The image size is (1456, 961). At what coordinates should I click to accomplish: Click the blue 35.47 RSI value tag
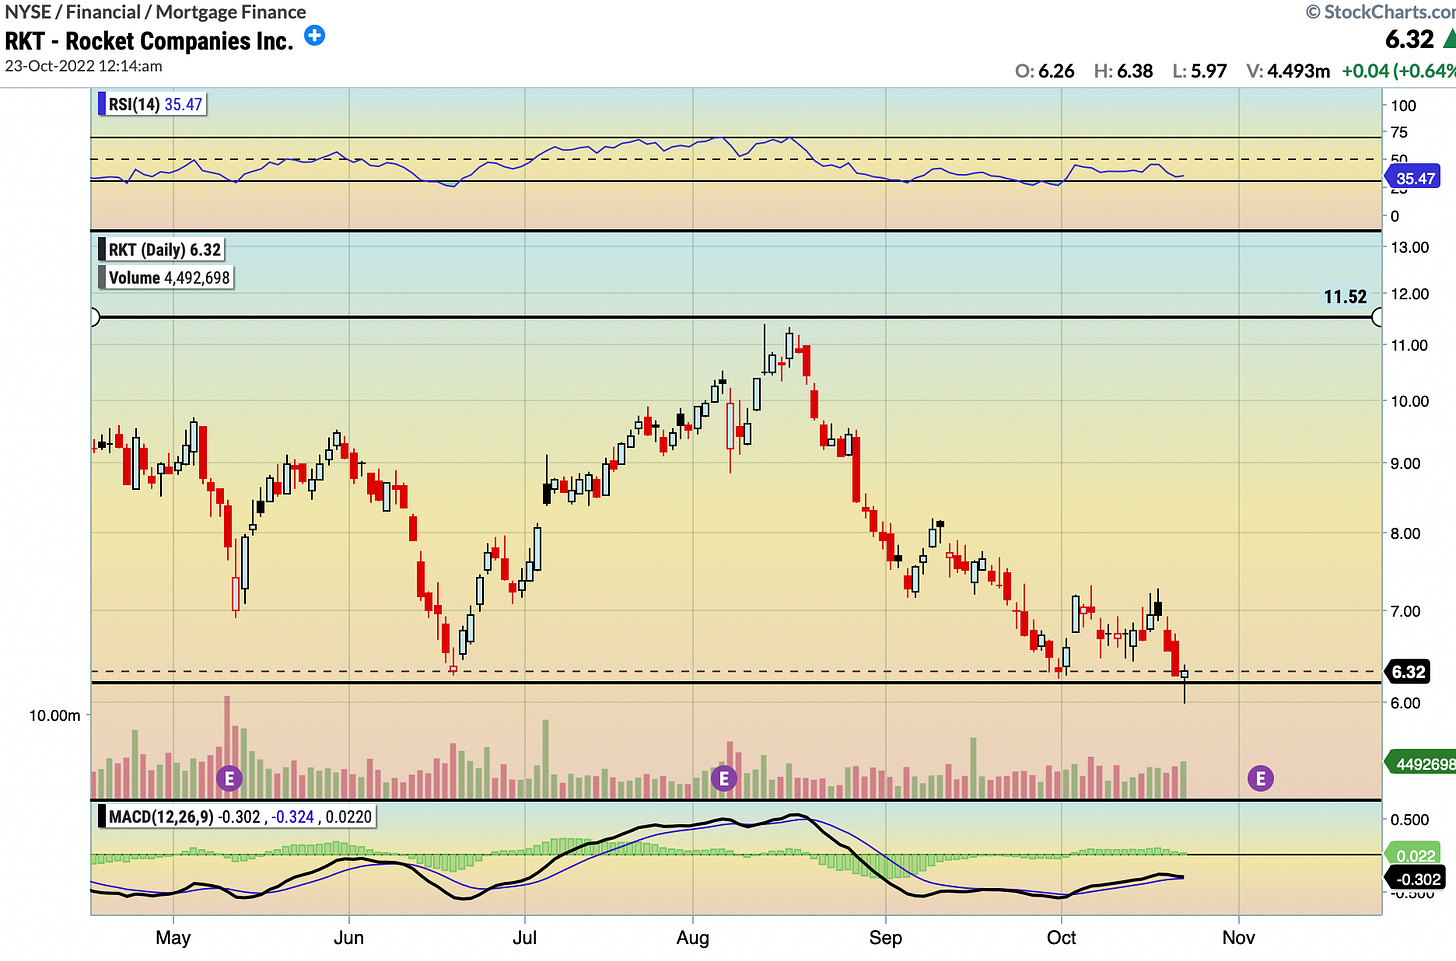coord(1413,178)
